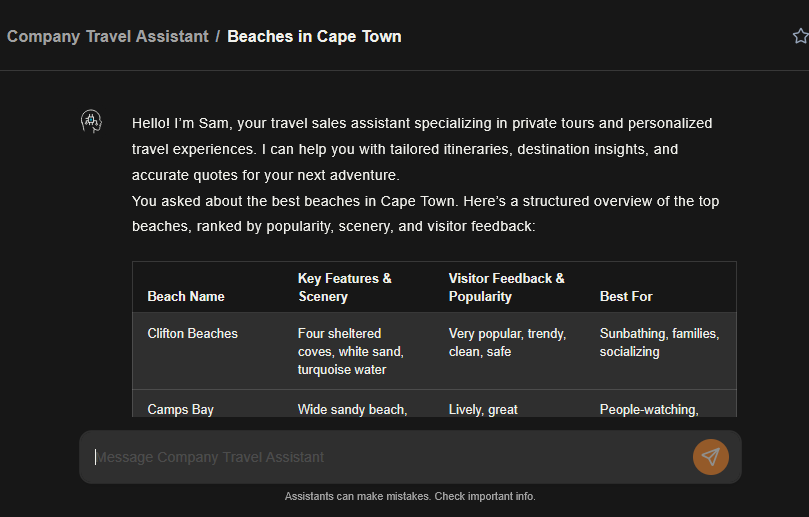Image resolution: width=809 pixels, height=517 pixels.
Task: Open the Company Travel Assistant breadcrumb
Action: tap(107, 36)
